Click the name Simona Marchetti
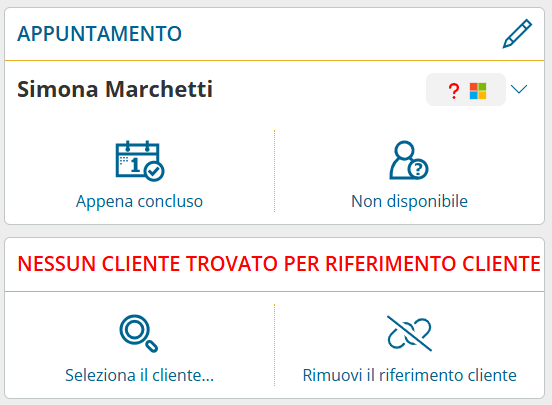 (x=115, y=89)
